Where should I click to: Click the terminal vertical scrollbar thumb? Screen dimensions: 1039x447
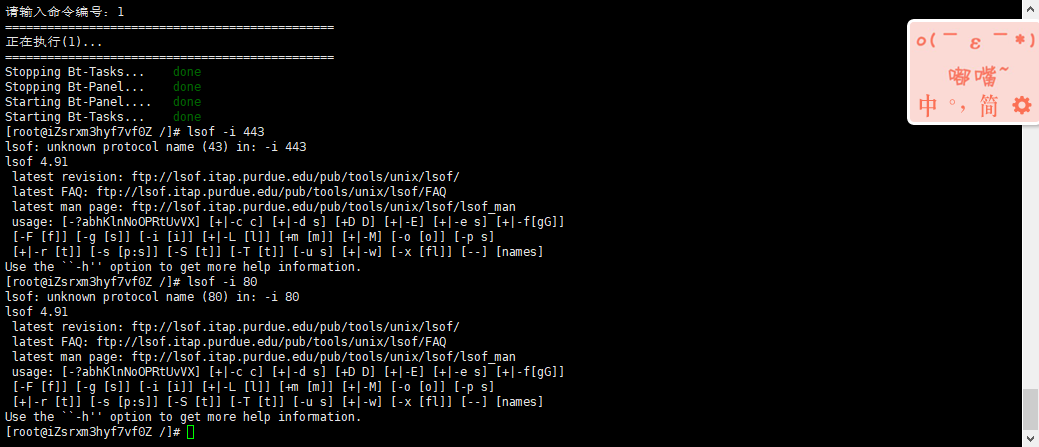pos(1030,411)
